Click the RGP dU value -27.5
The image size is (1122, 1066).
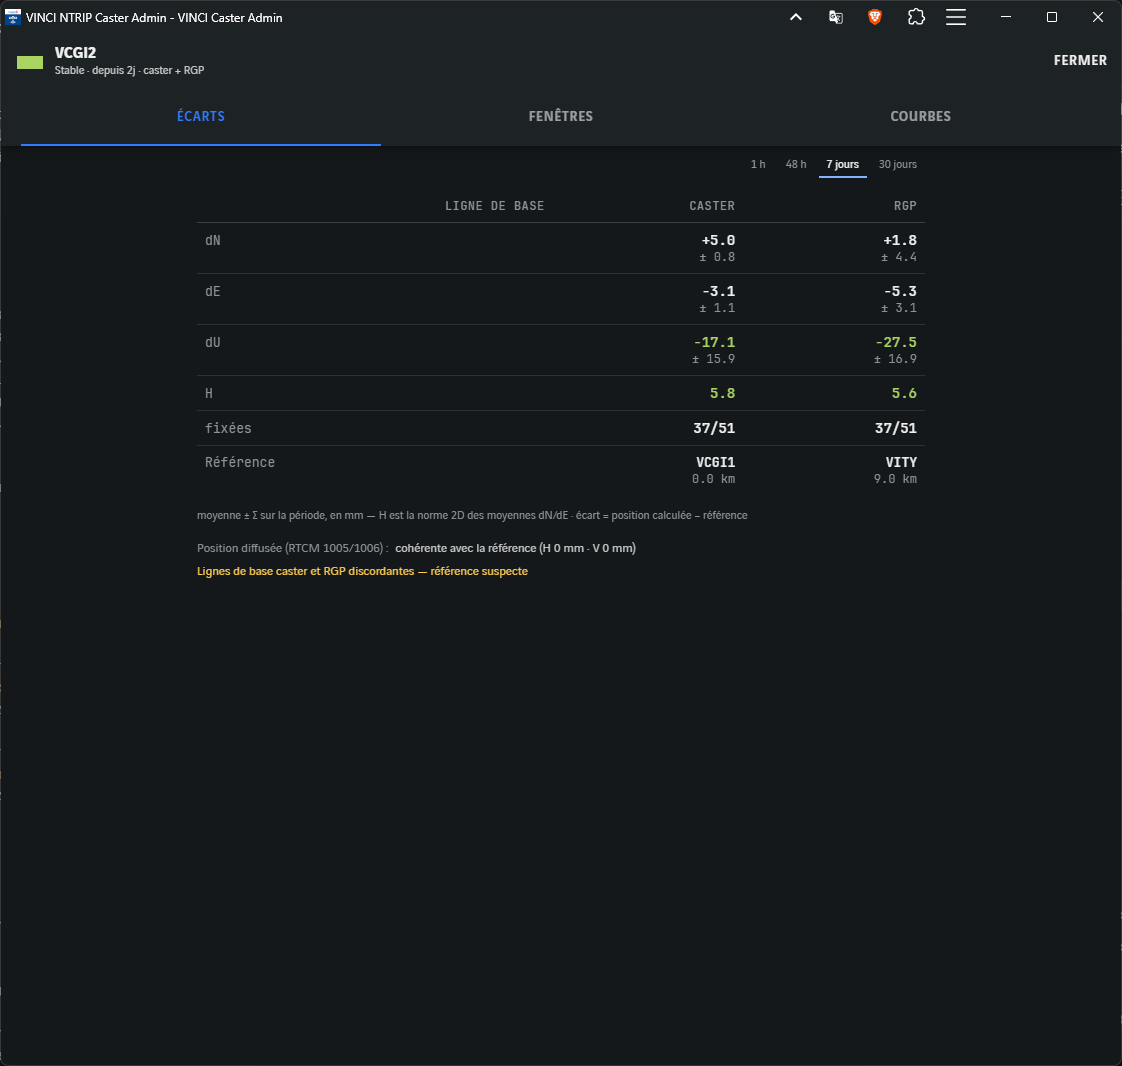[896, 342]
